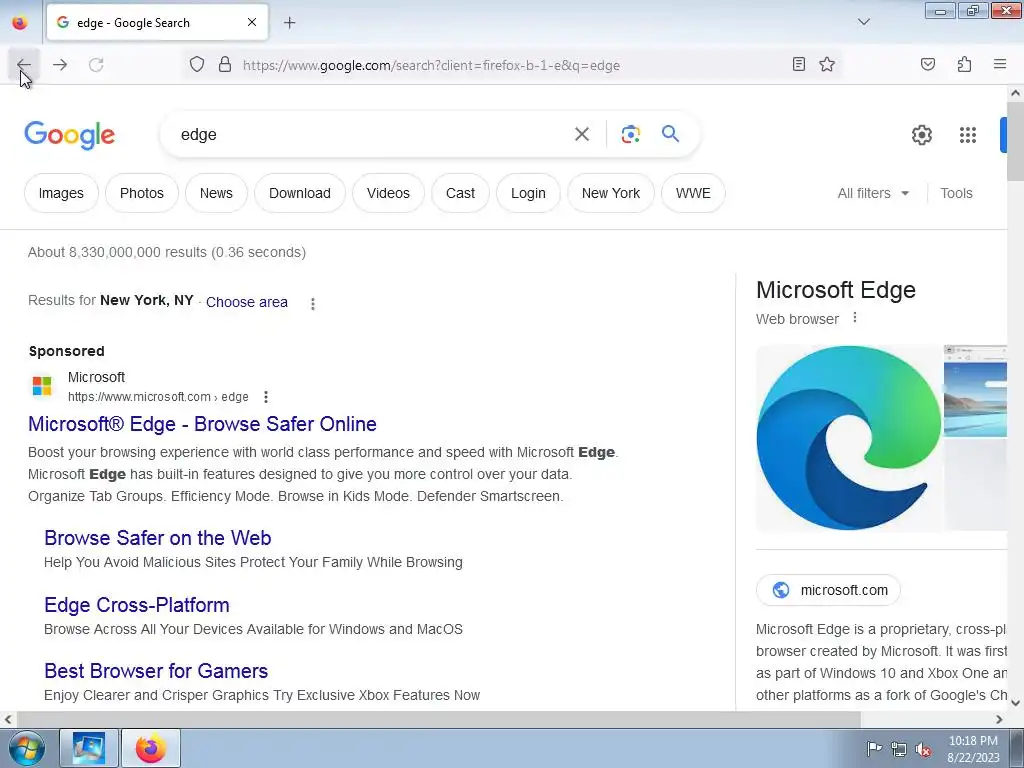Click the 'Microsoft Edge' knowledge panel title

click(x=836, y=290)
